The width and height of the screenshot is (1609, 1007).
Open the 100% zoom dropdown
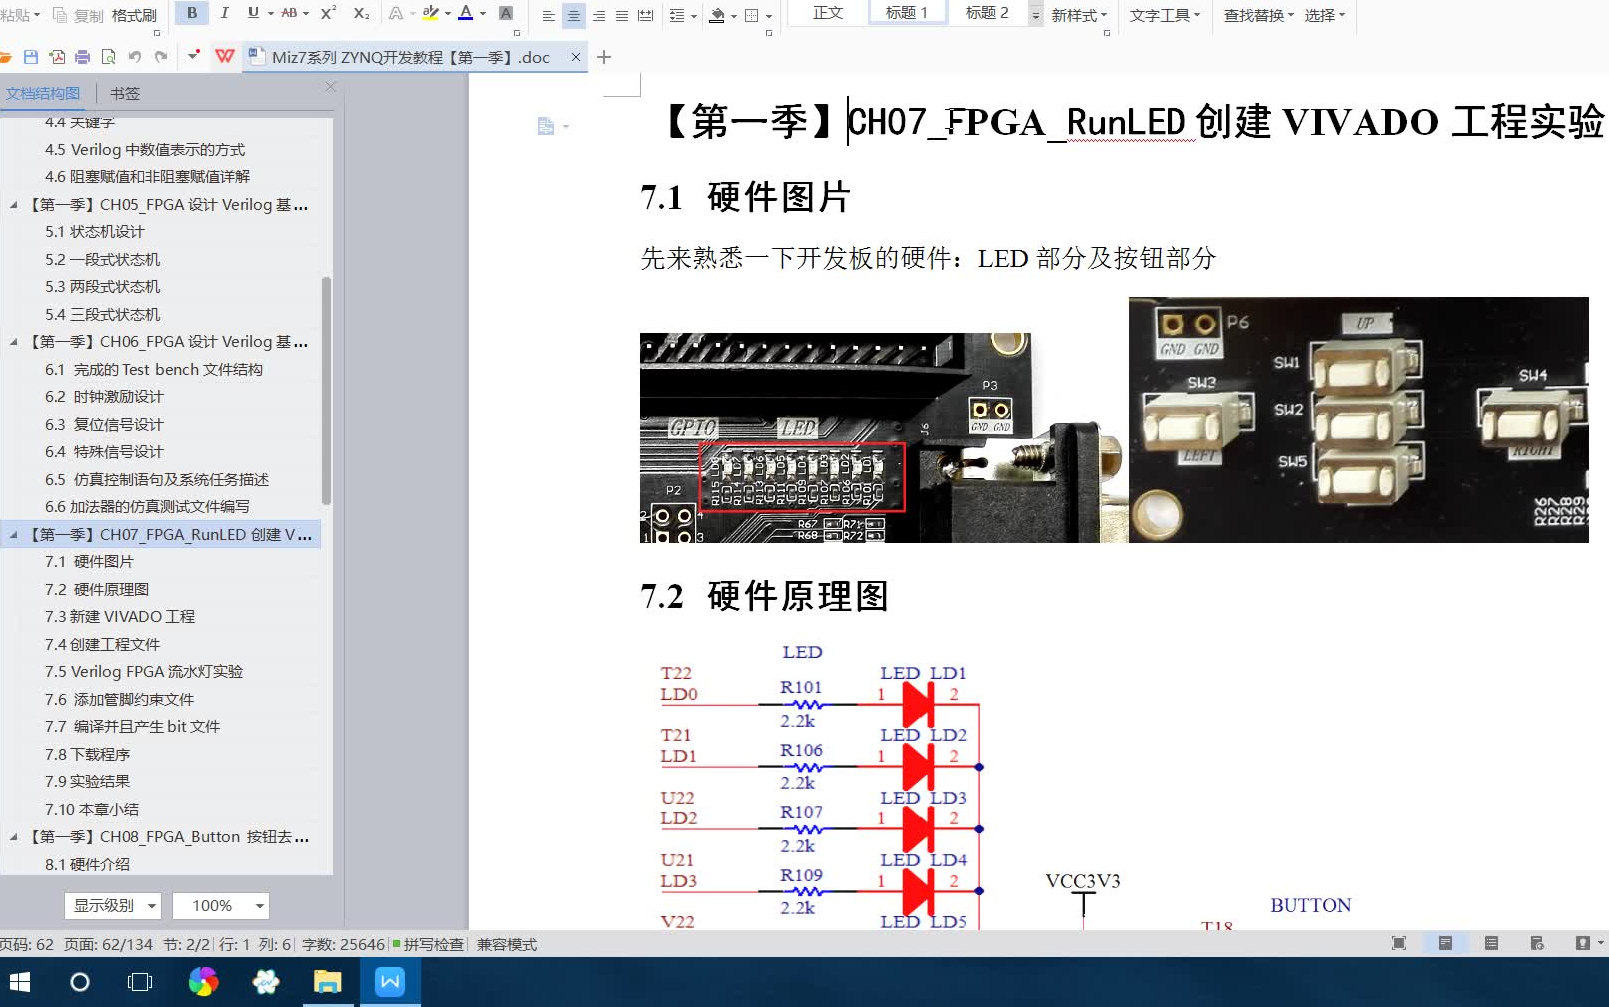[220, 905]
